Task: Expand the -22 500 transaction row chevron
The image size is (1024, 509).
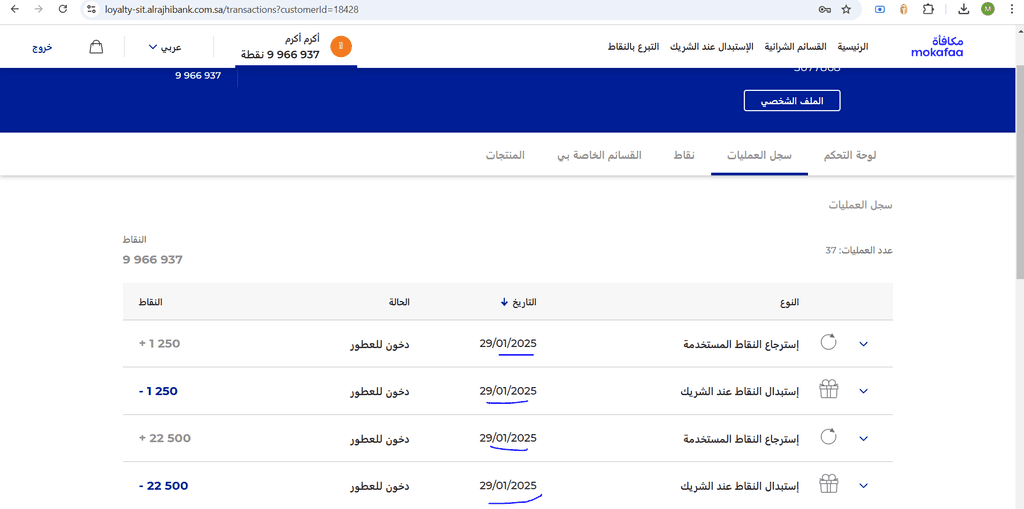Action: click(x=863, y=485)
